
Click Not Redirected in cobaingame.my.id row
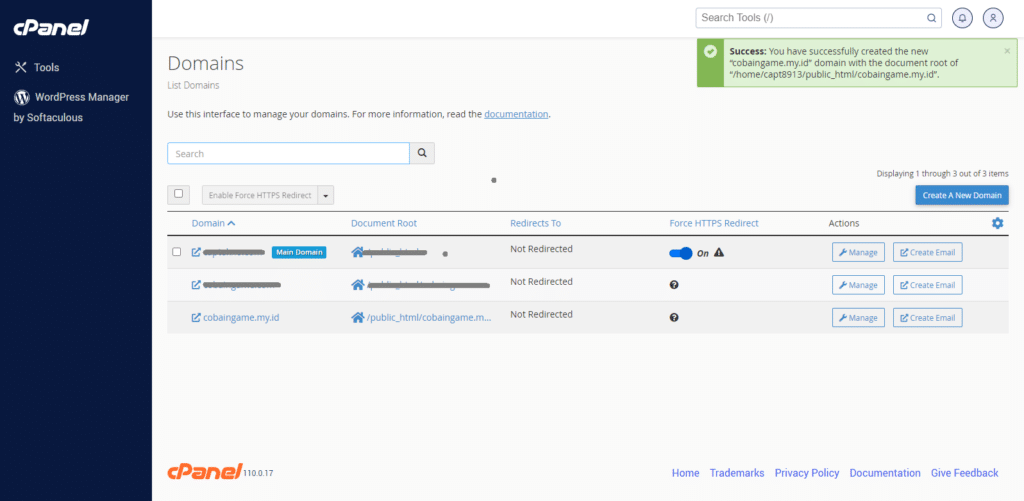coord(541,314)
